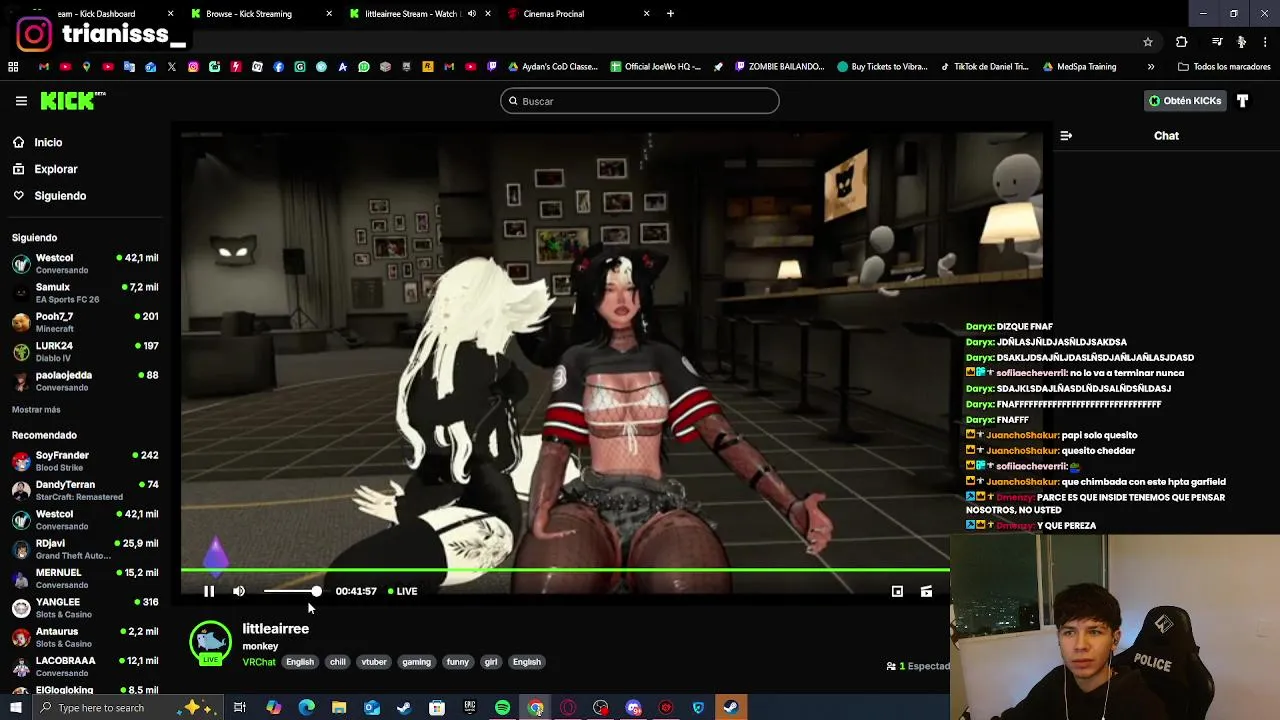
Task: Select the chill tag
Action: point(338,662)
